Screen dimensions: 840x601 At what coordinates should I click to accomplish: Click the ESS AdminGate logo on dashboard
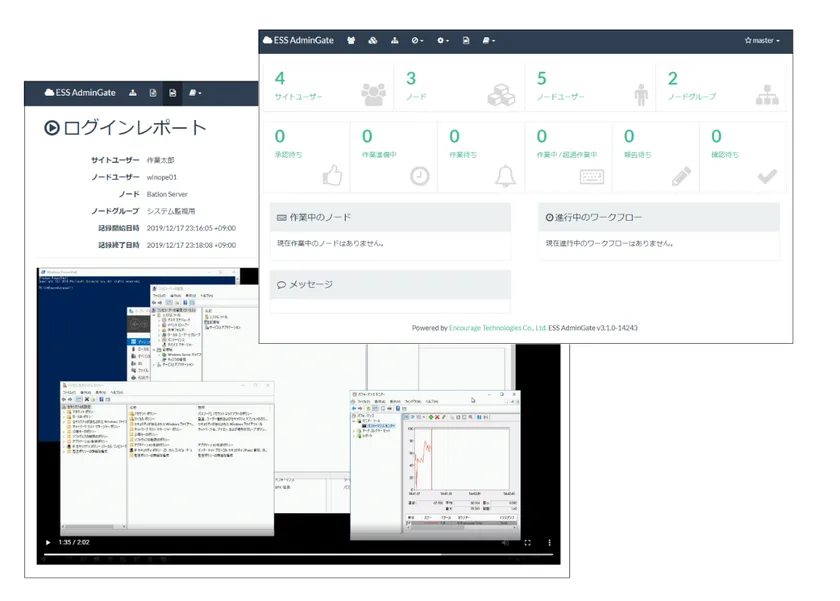point(299,41)
